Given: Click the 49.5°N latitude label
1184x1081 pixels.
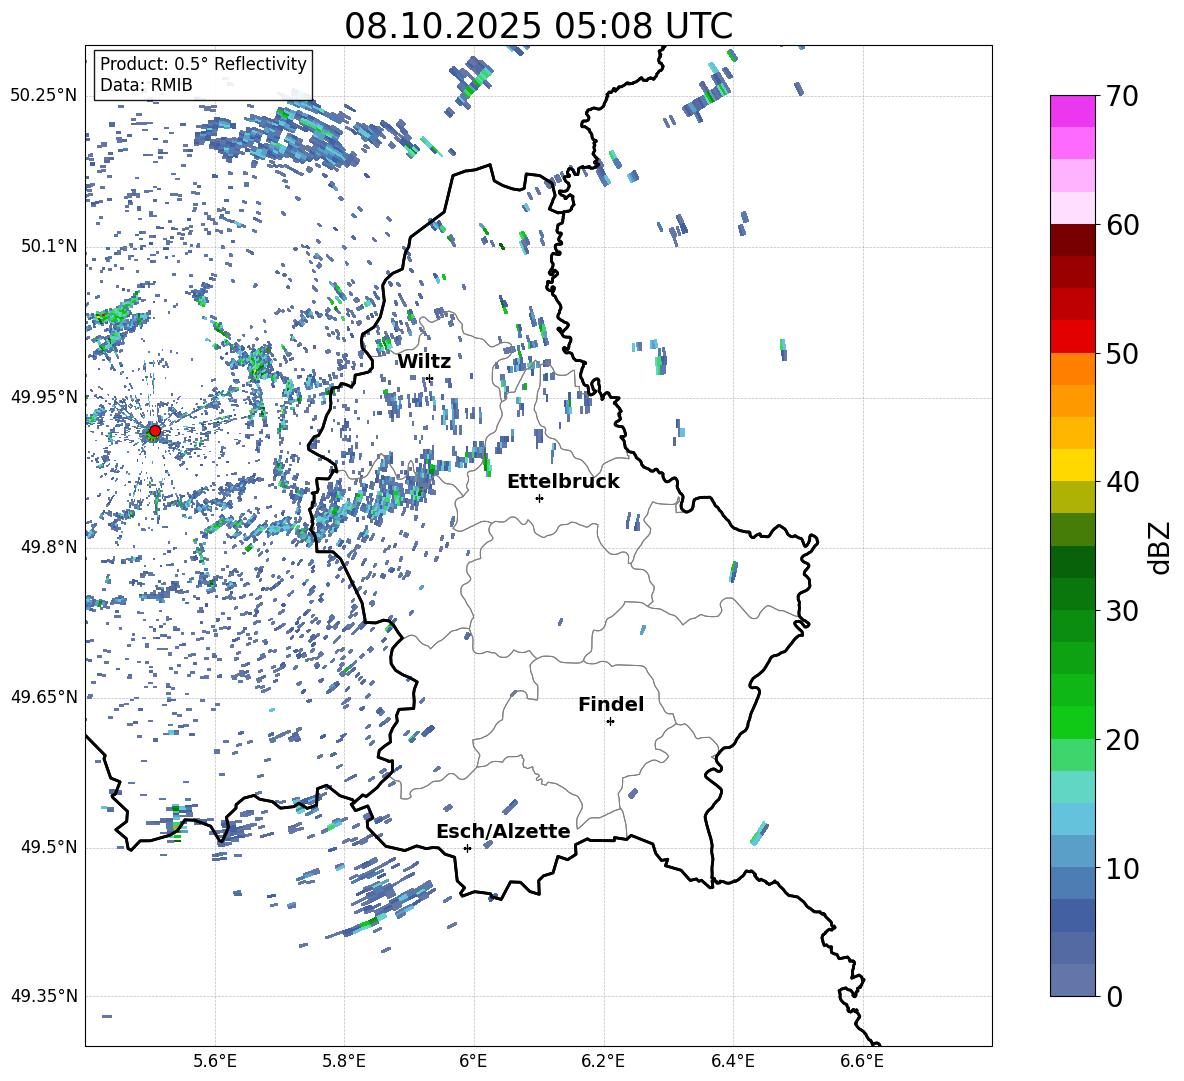Looking at the screenshot, I should pos(49,847).
